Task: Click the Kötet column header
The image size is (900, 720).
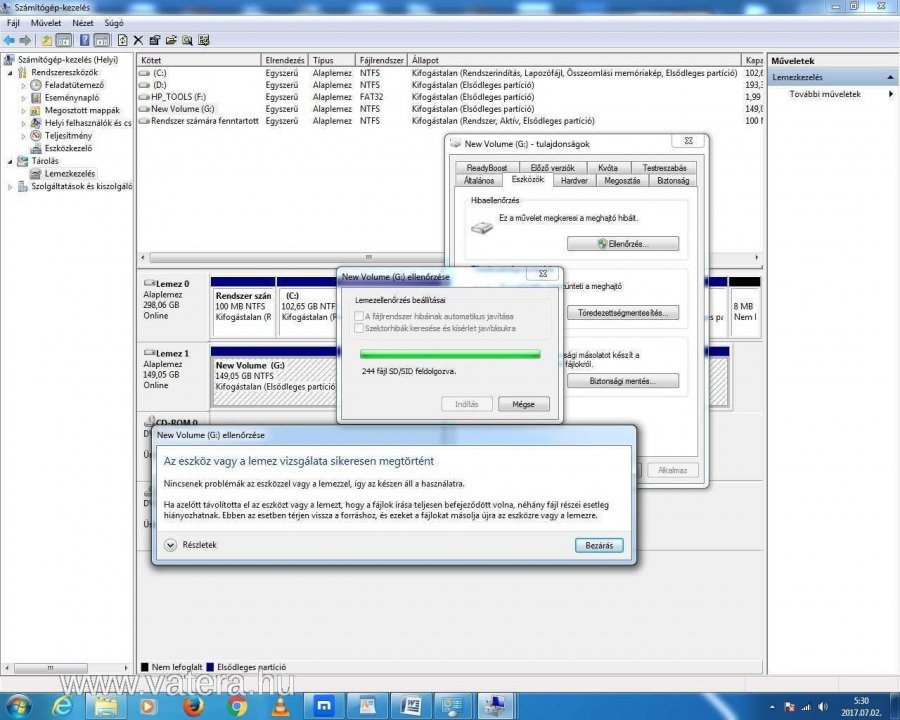Action: [x=199, y=60]
